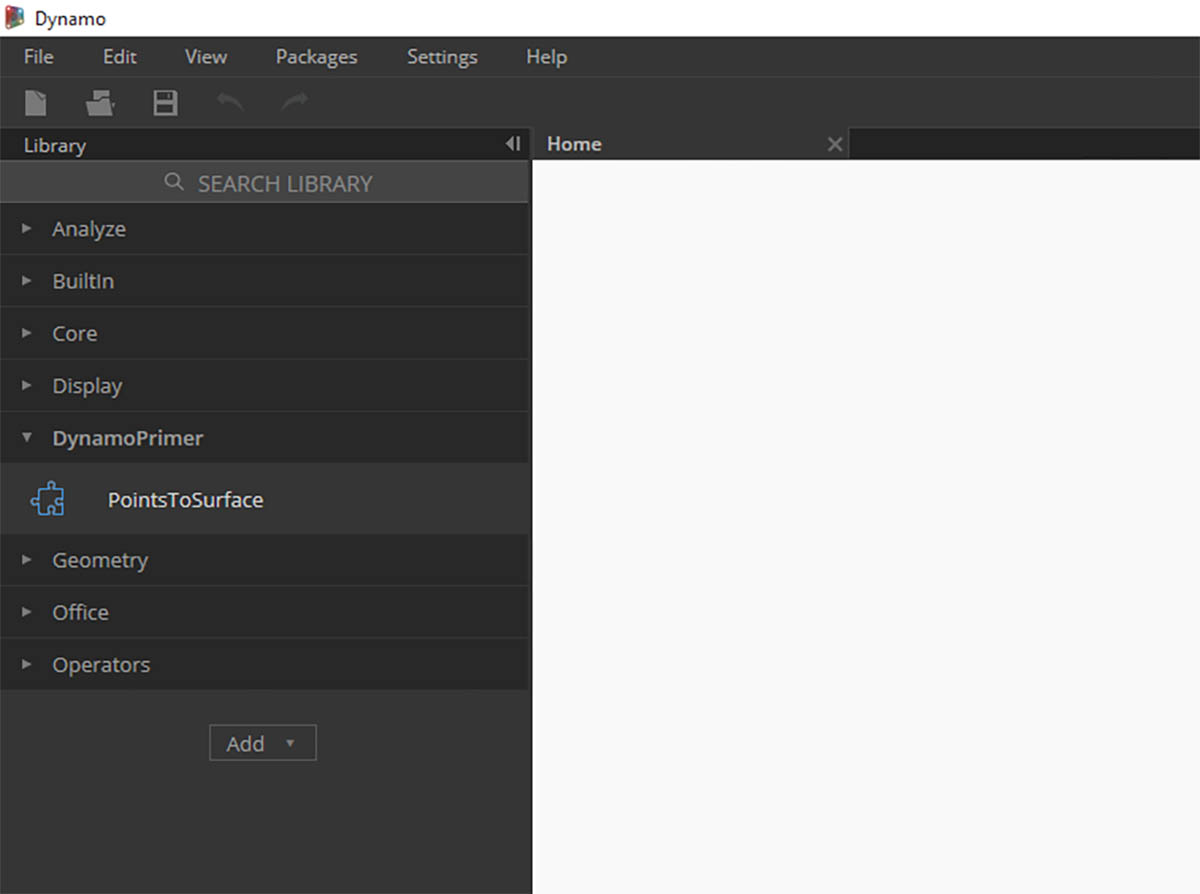Open the Add dropdown button
This screenshot has height=894, width=1200.
click(x=262, y=743)
